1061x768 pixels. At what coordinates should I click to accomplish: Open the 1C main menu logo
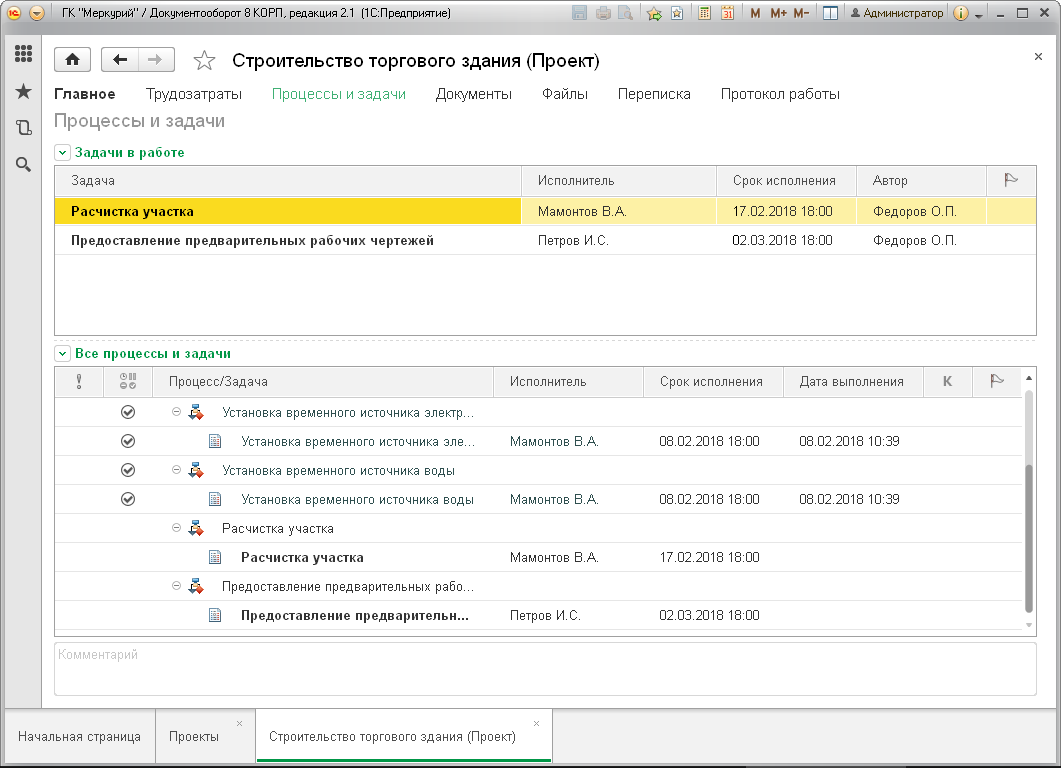(14, 13)
